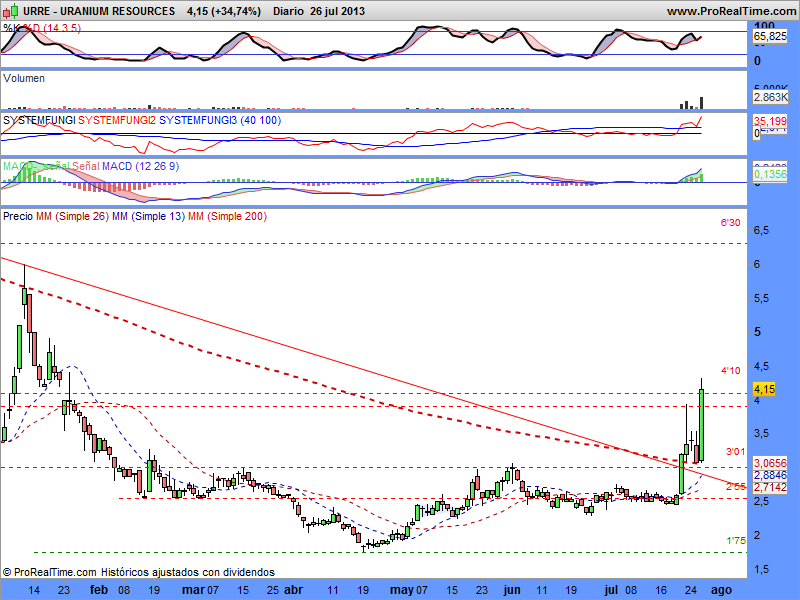The height and width of the screenshot is (600, 800).
Task: Click the ago label on date axis
Action: 721,590
